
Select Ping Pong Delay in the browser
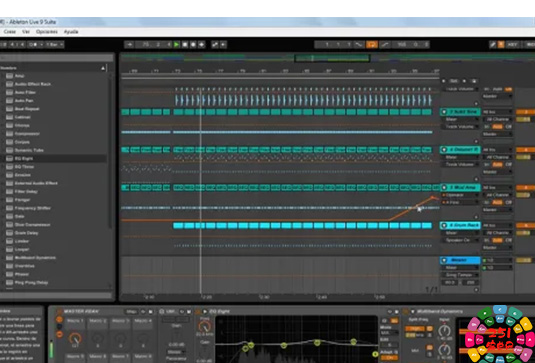point(31,283)
